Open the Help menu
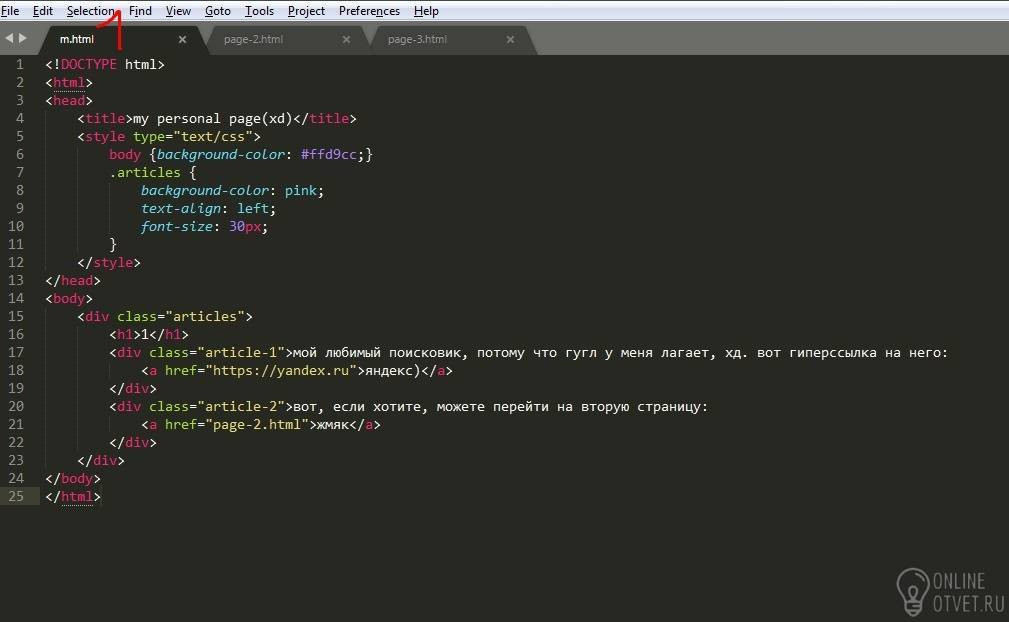This screenshot has width=1009, height=622. pyautogui.click(x=426, y=11)
